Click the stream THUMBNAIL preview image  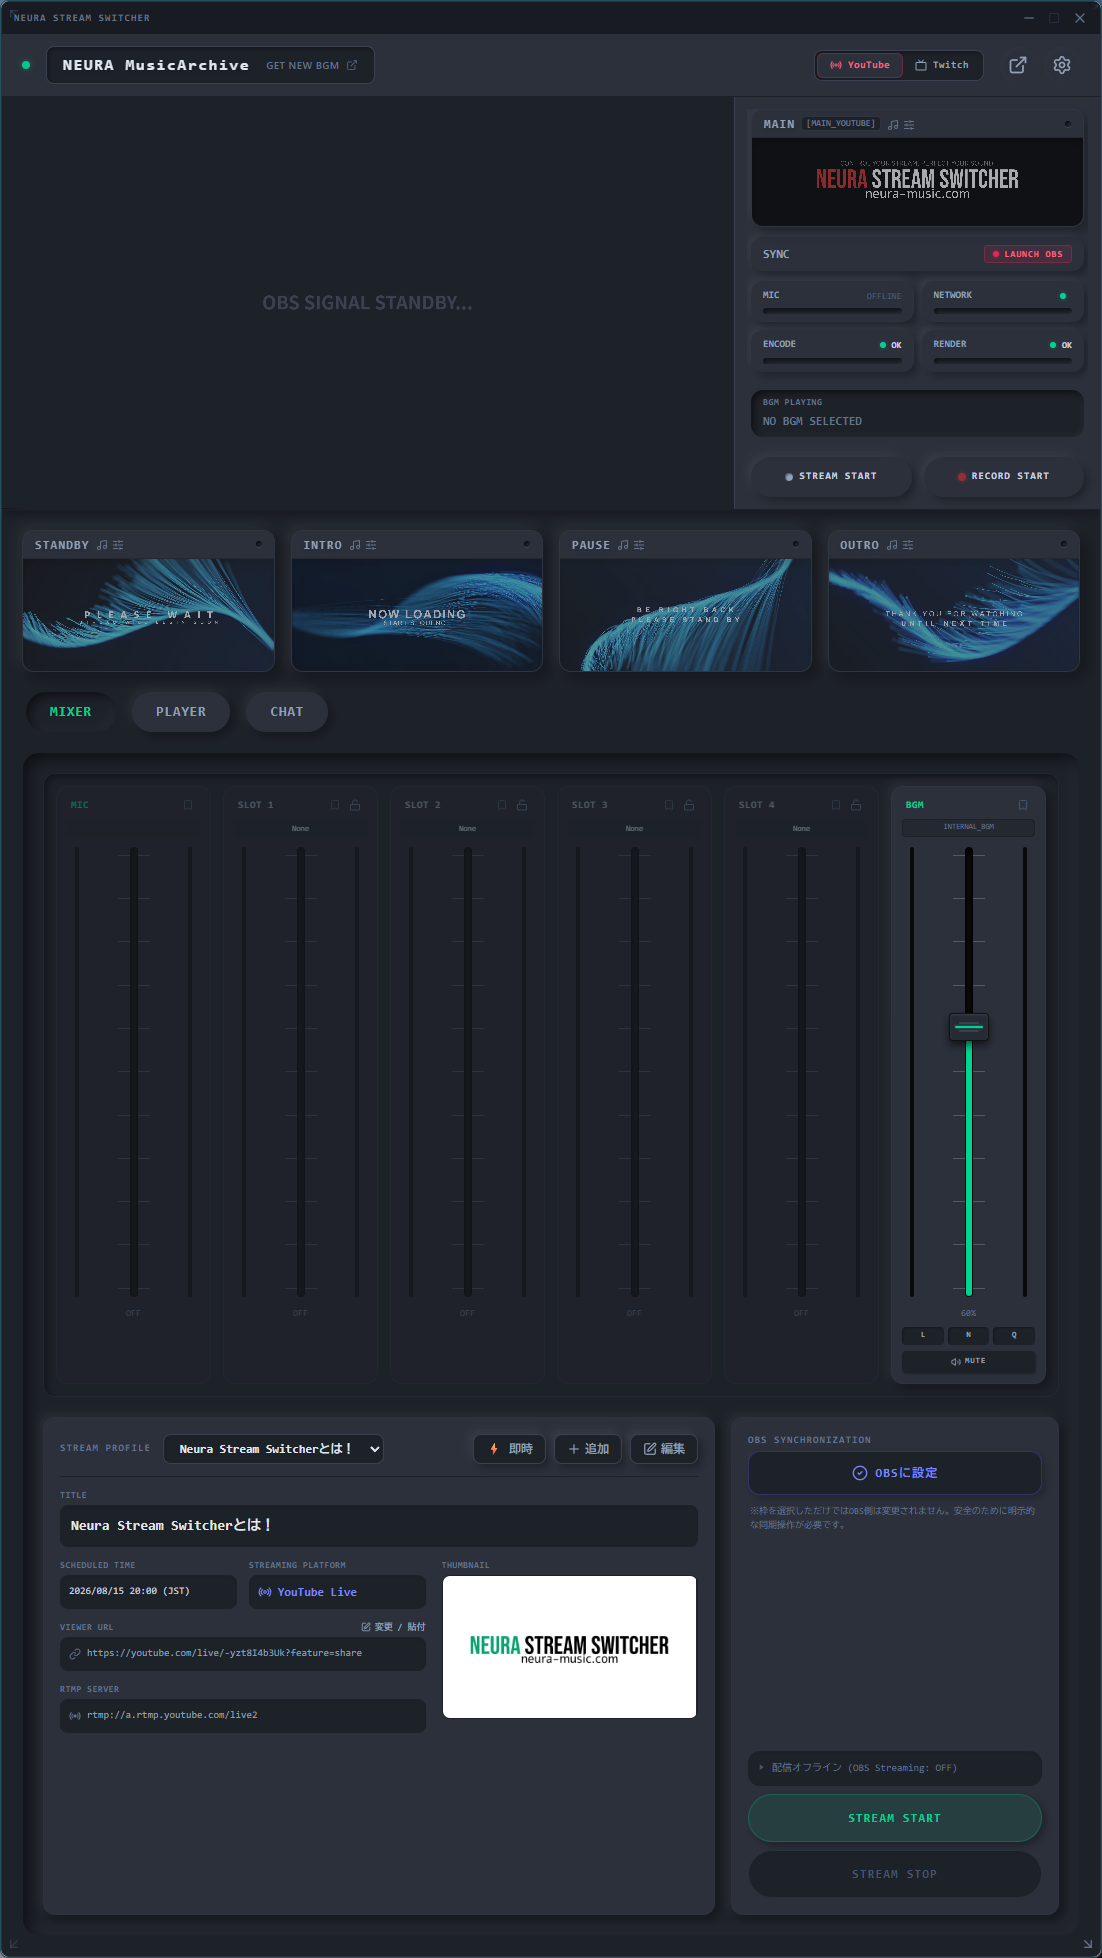(x=569, y=1647)
